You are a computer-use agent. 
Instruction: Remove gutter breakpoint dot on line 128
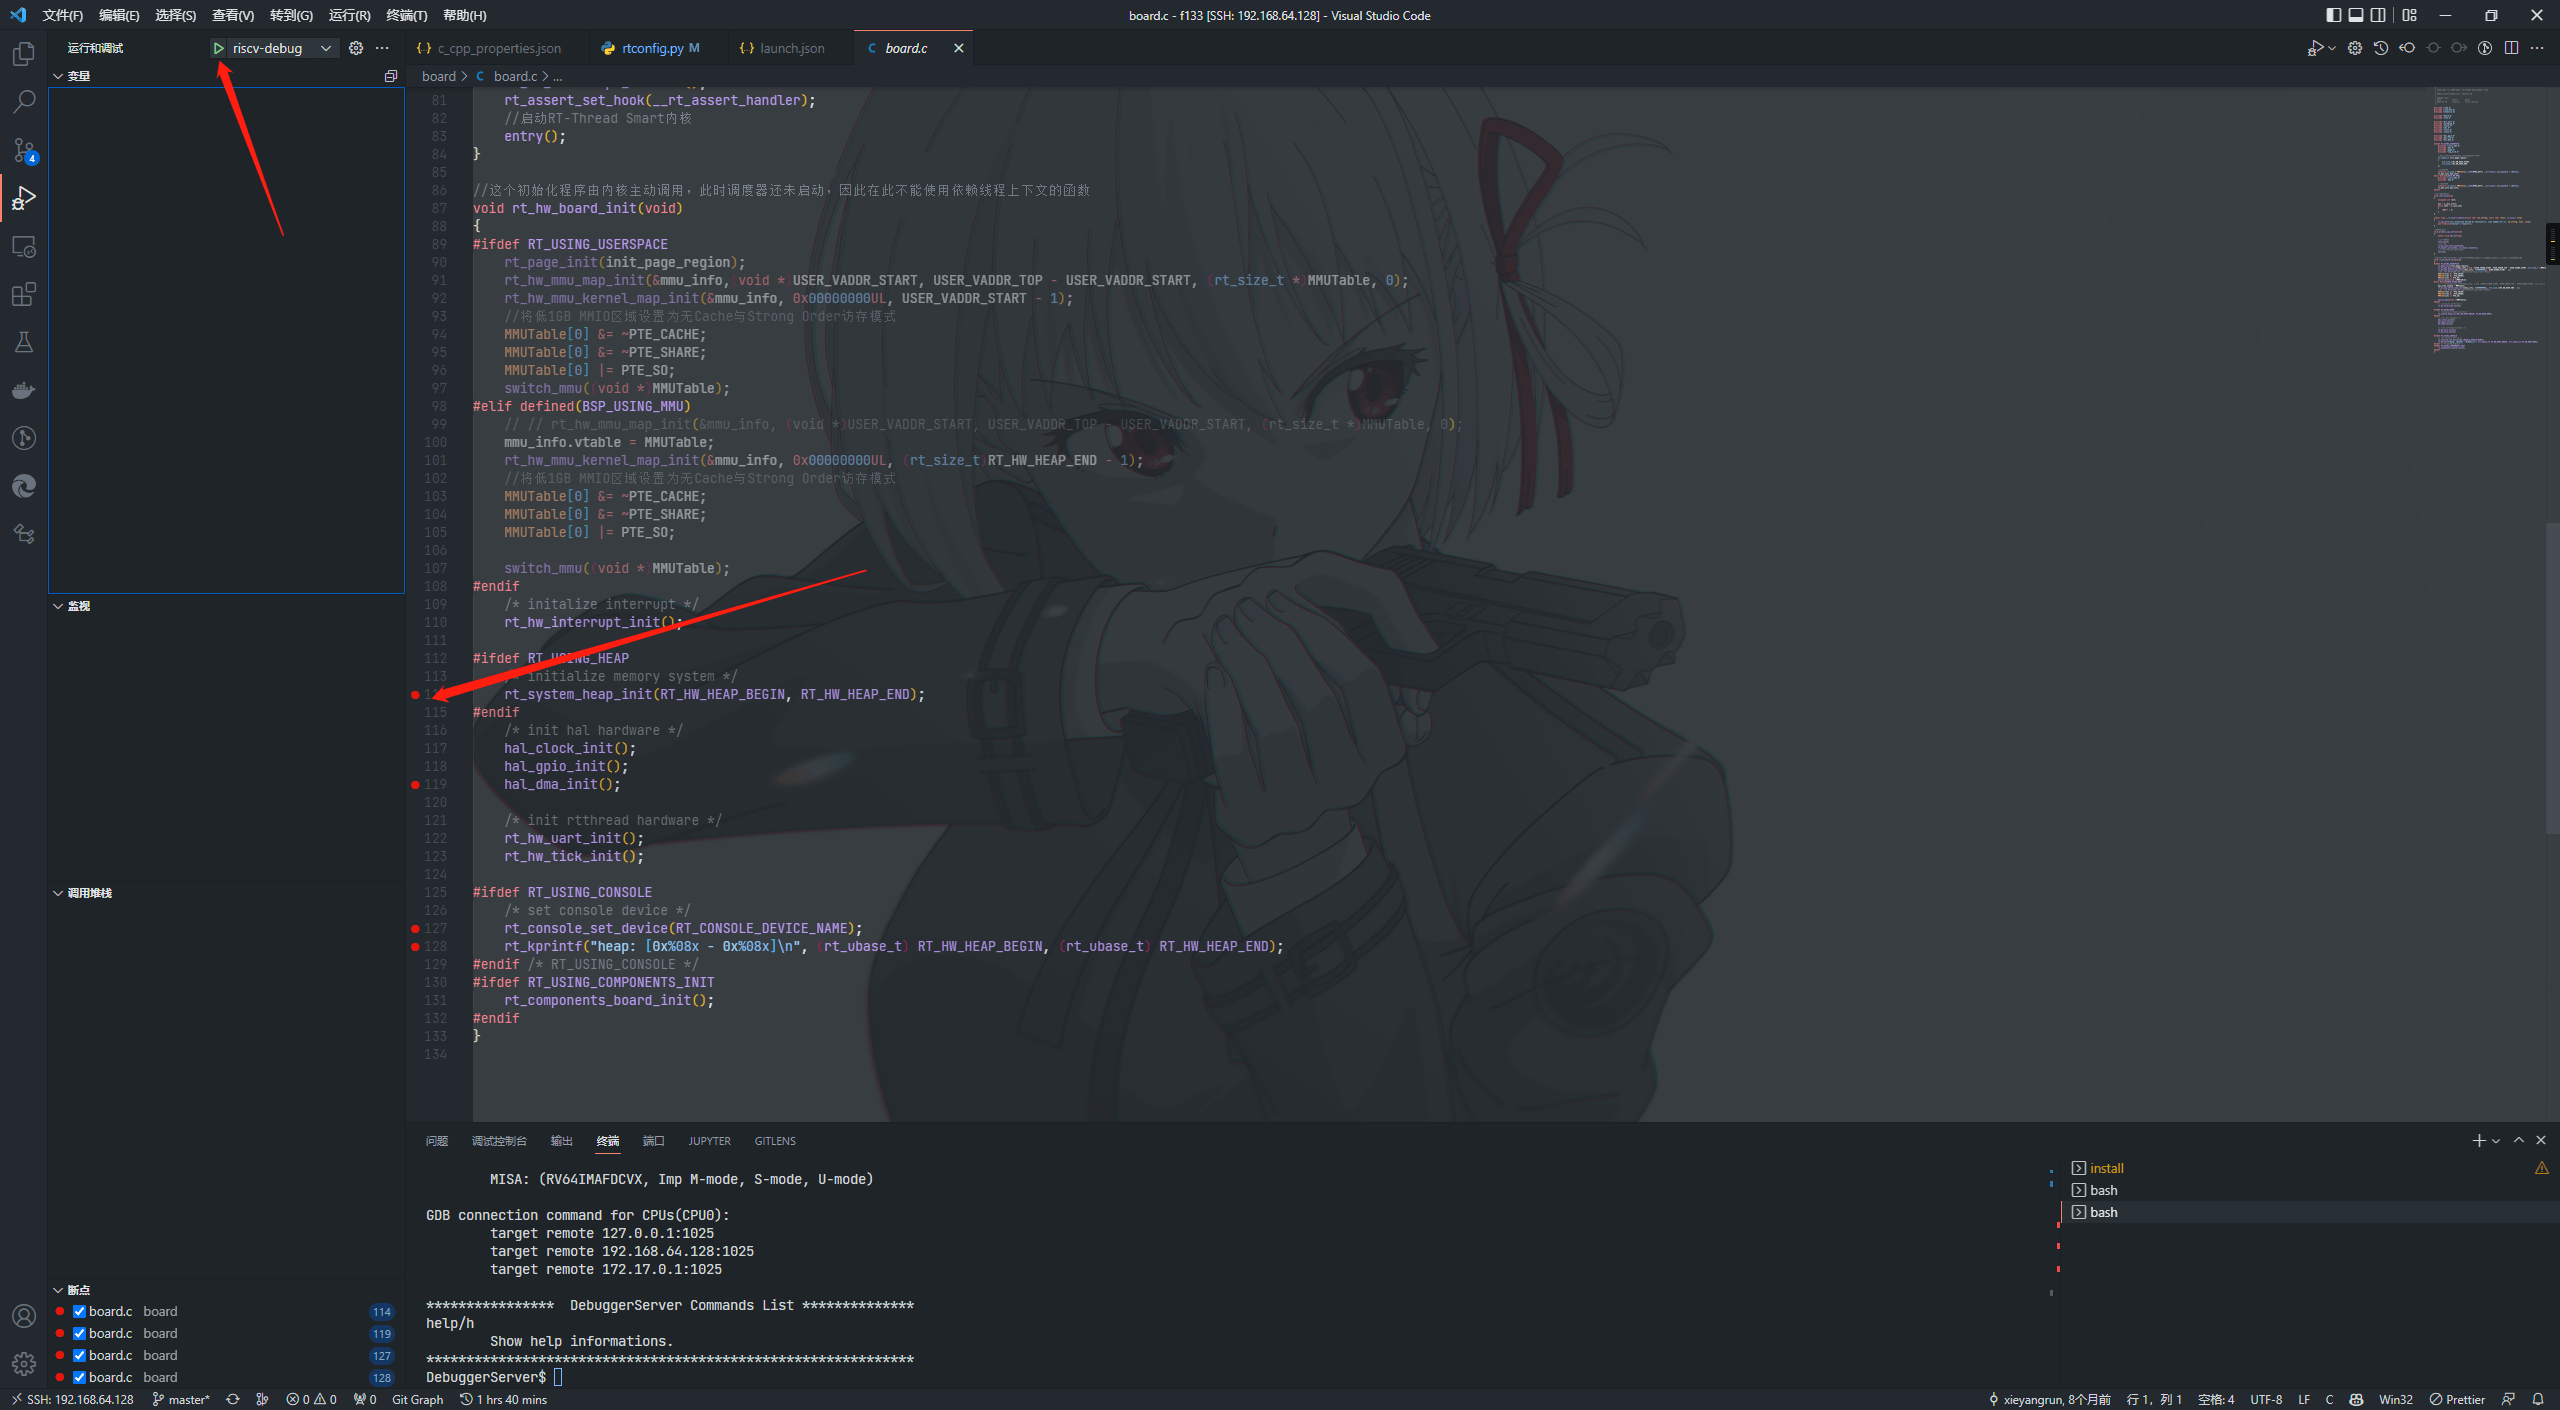coord(415,947)
